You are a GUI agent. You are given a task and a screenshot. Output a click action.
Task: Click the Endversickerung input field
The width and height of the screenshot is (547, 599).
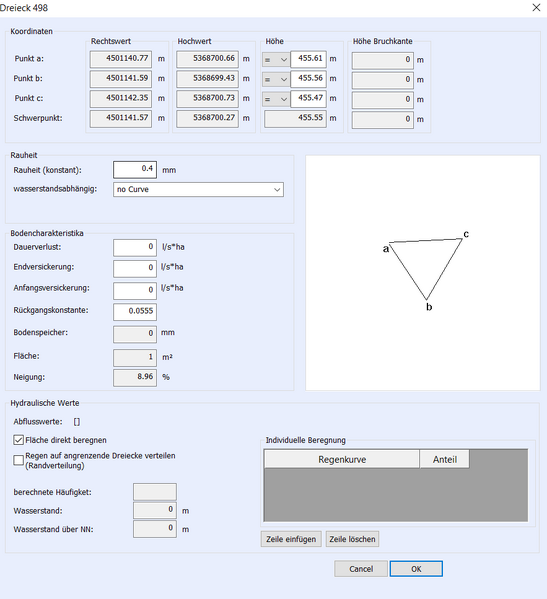click(135, 268)
